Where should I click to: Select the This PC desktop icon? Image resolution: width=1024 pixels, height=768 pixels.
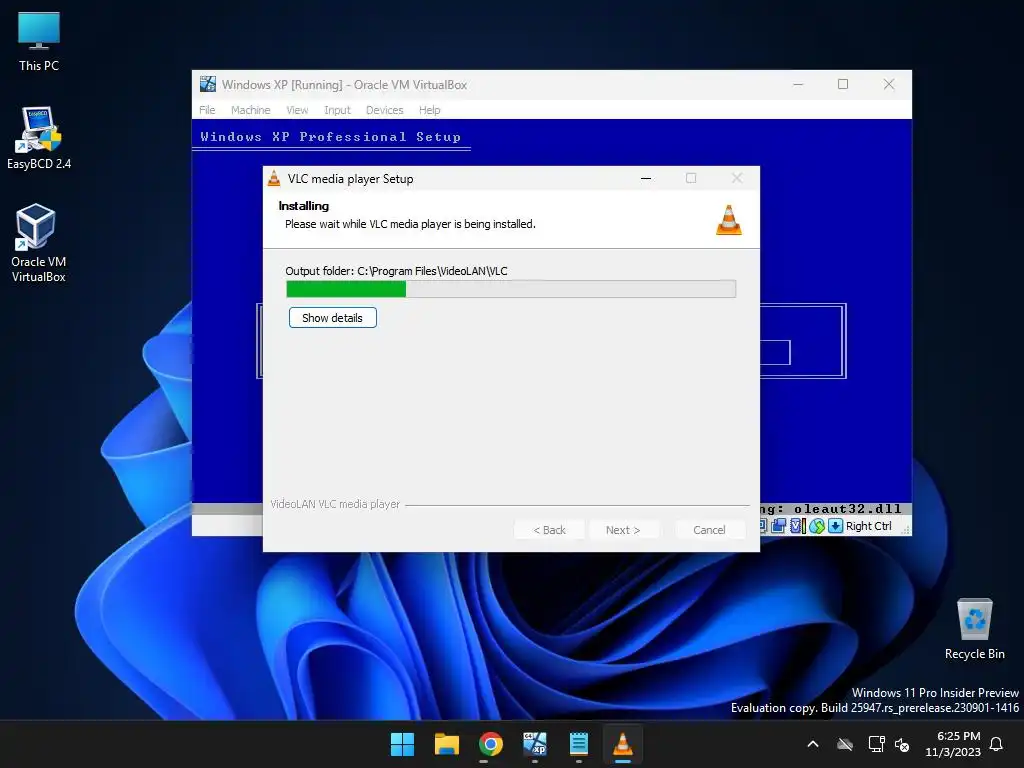(39, 41)
